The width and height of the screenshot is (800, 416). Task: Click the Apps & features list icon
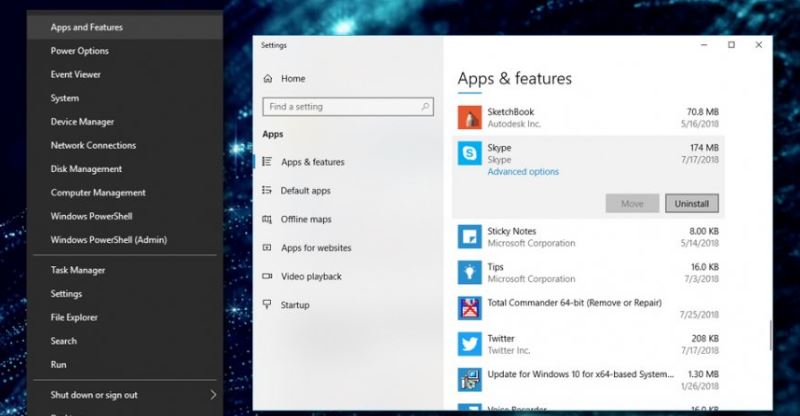(267, 162)
